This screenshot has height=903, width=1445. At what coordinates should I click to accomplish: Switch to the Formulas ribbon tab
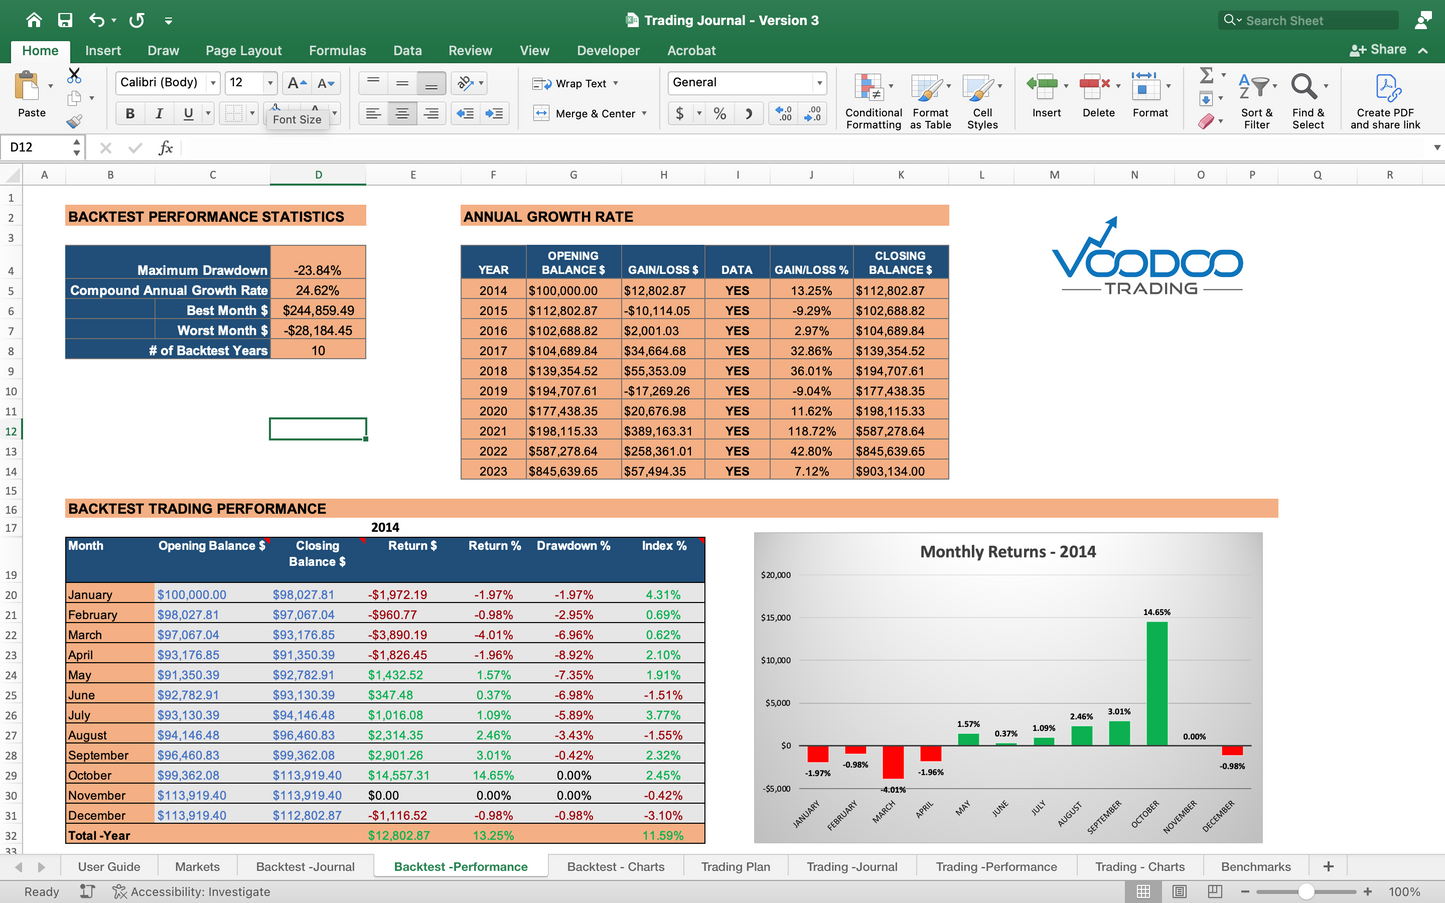[337, 51]
